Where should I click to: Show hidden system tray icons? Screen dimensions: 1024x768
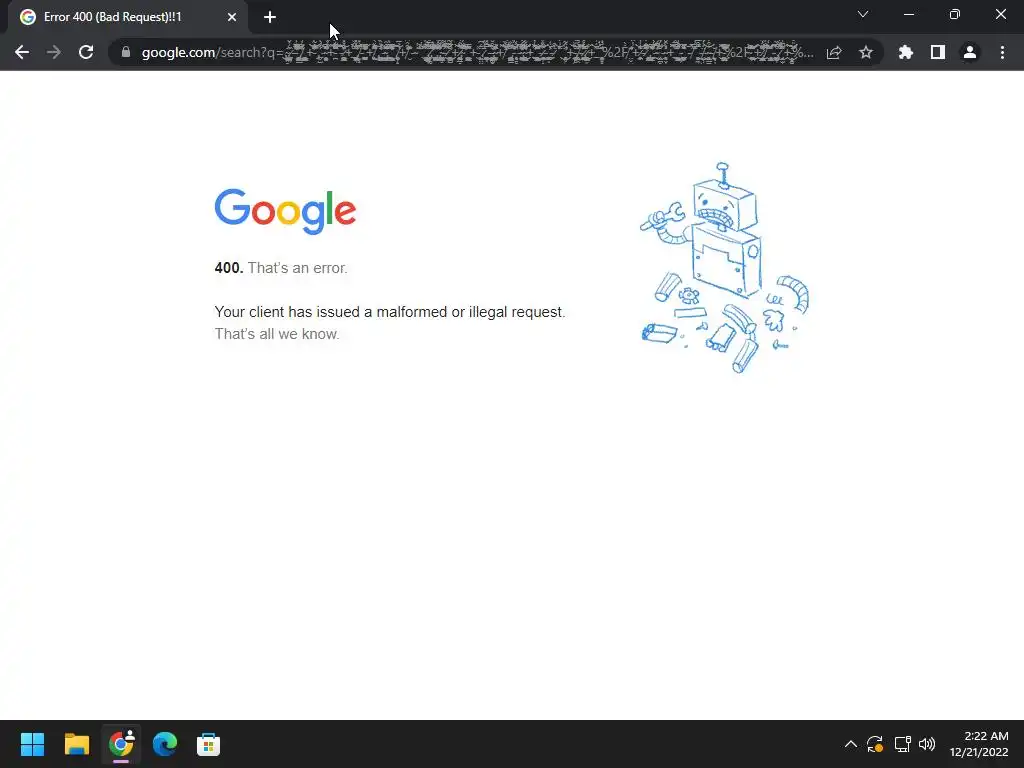click(850, 744)
